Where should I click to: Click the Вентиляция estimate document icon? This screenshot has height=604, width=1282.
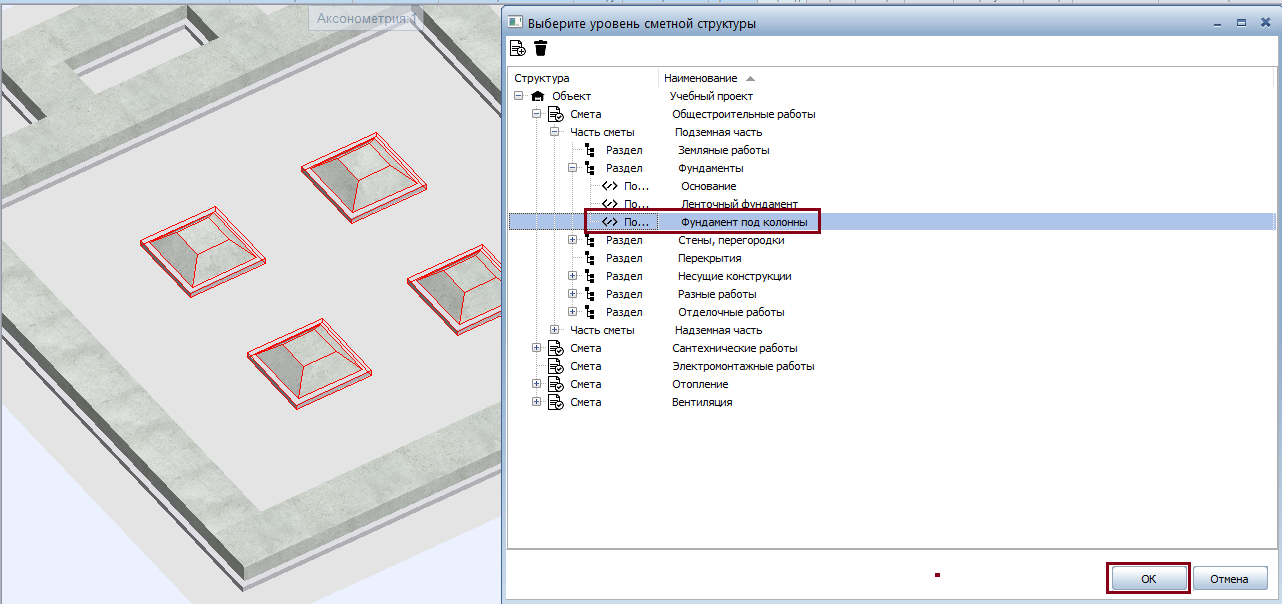click(555, 402)
